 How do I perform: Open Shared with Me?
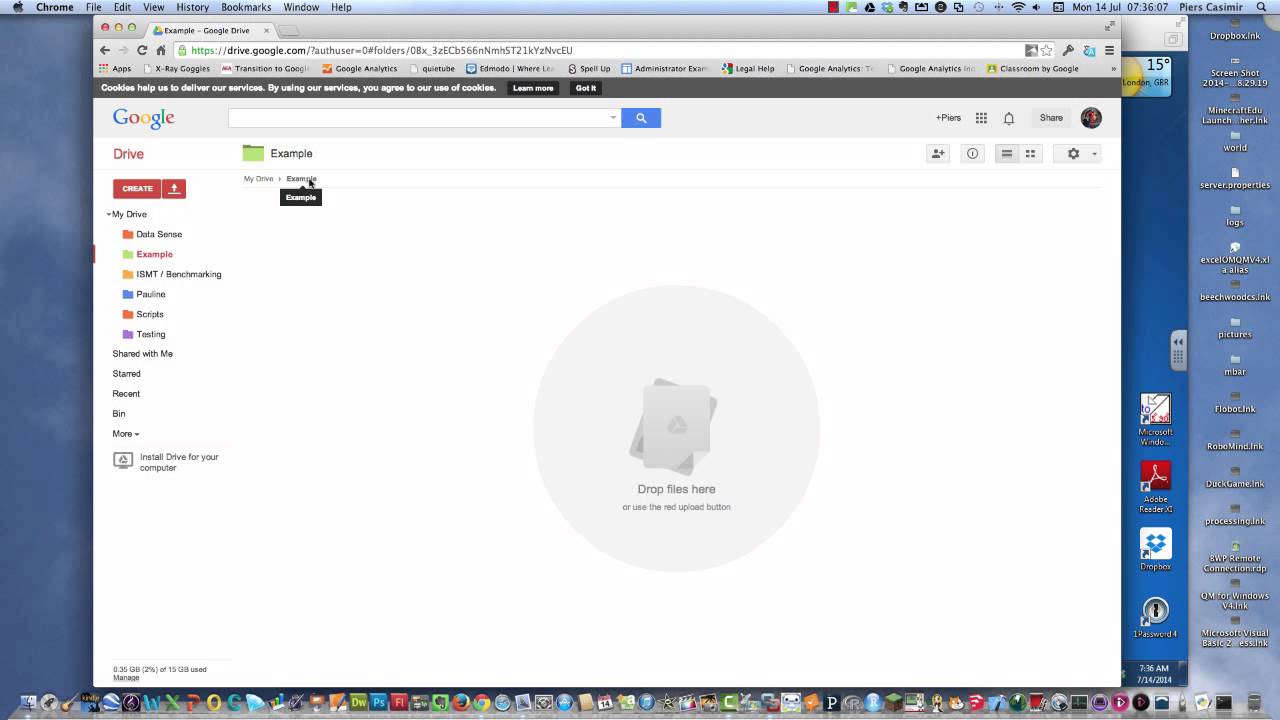142,354
